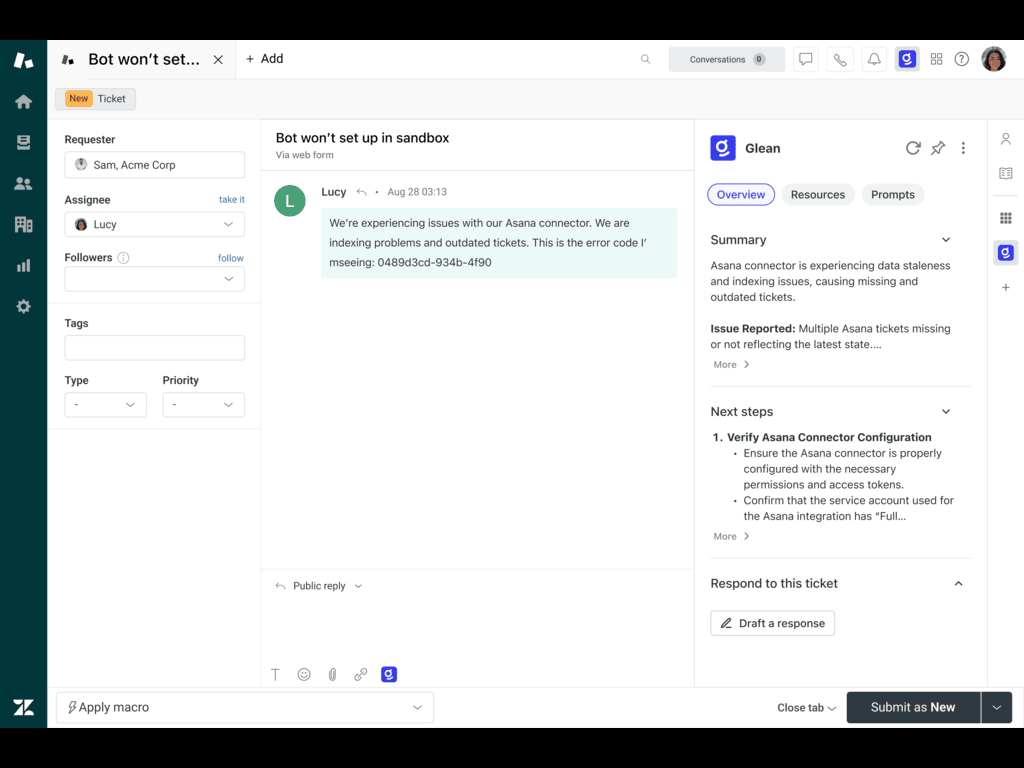Image resolution: width=1024 pixels, height=768 pixels.
Task: Collapse the Summary section
Action: tap(946, 240)
